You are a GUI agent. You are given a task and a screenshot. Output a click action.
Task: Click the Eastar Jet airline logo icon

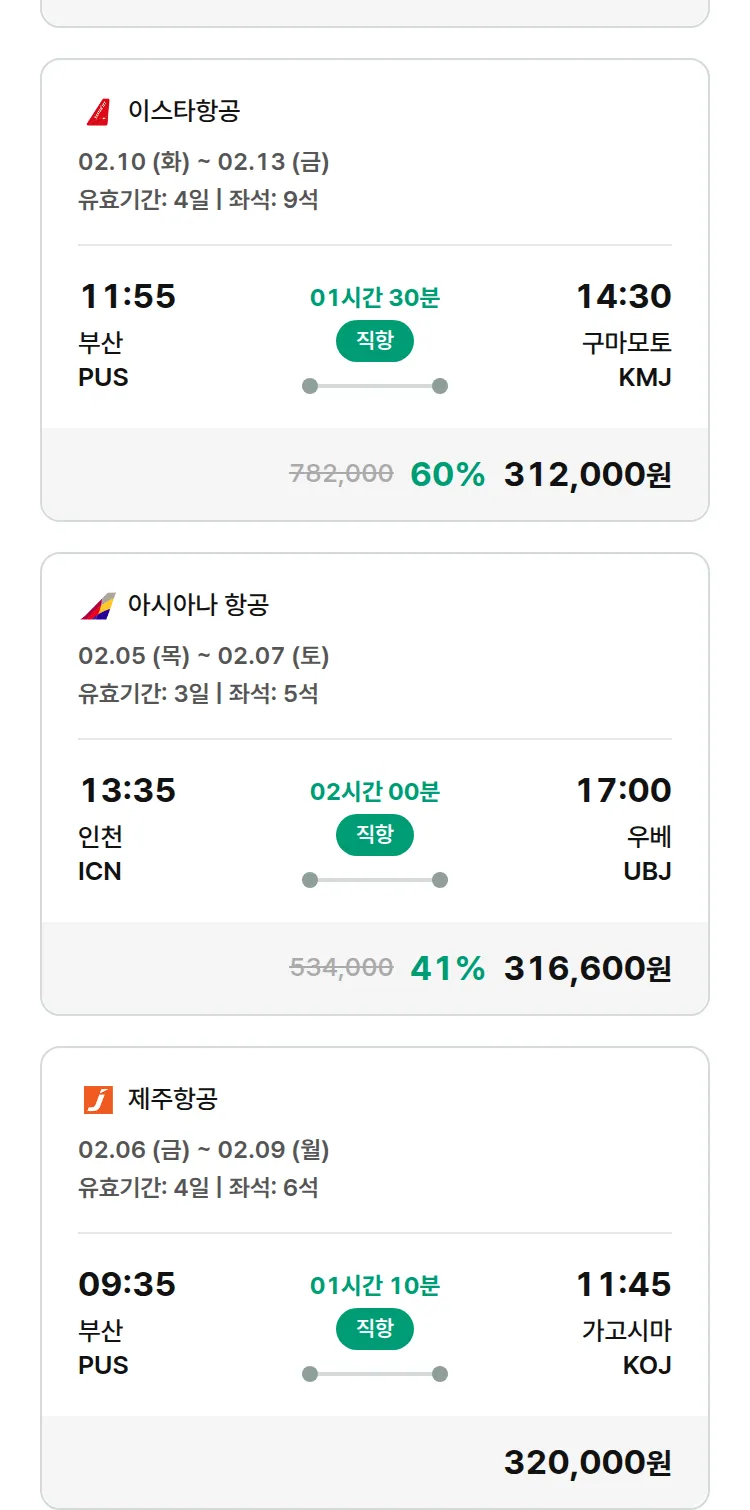(98, 111)
